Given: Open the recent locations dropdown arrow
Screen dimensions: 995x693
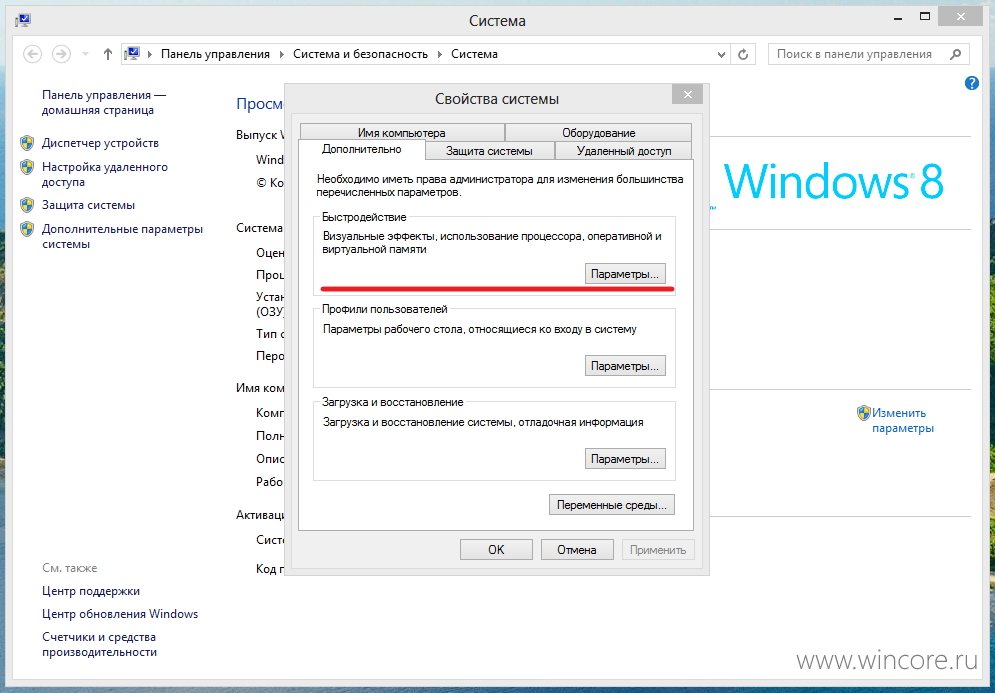Looking at the screenshot, I should 85,54.
